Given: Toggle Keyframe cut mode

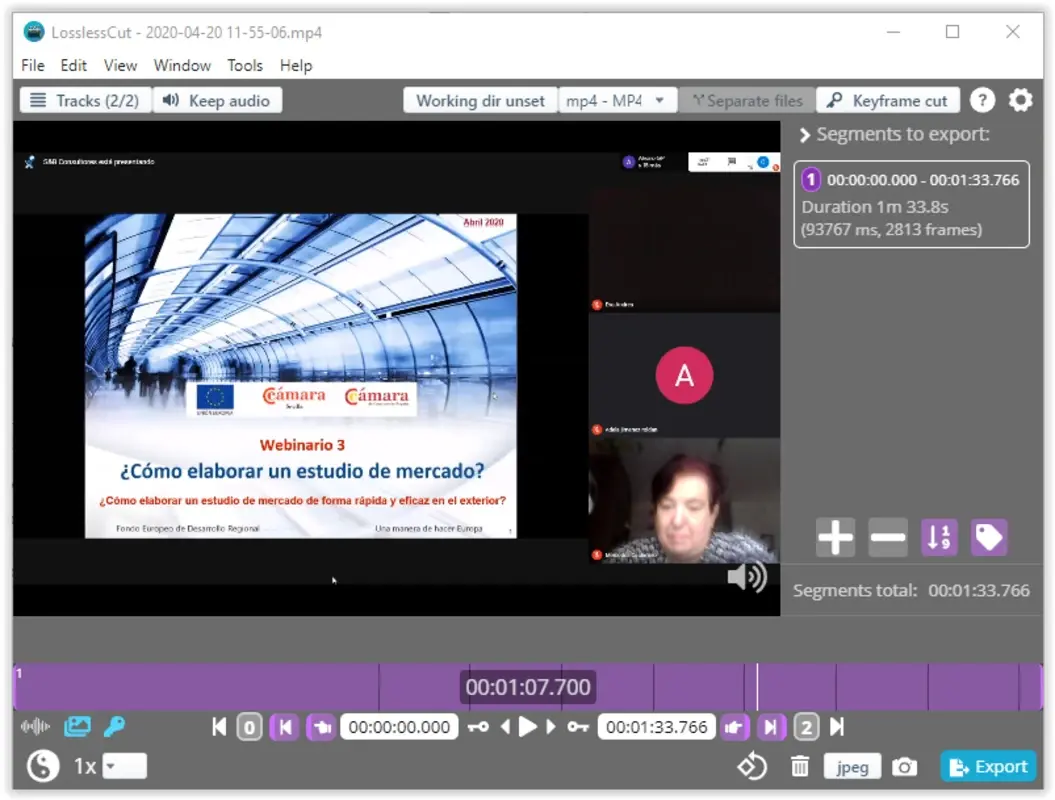Looking at the screenshot, I should point(888,100).
